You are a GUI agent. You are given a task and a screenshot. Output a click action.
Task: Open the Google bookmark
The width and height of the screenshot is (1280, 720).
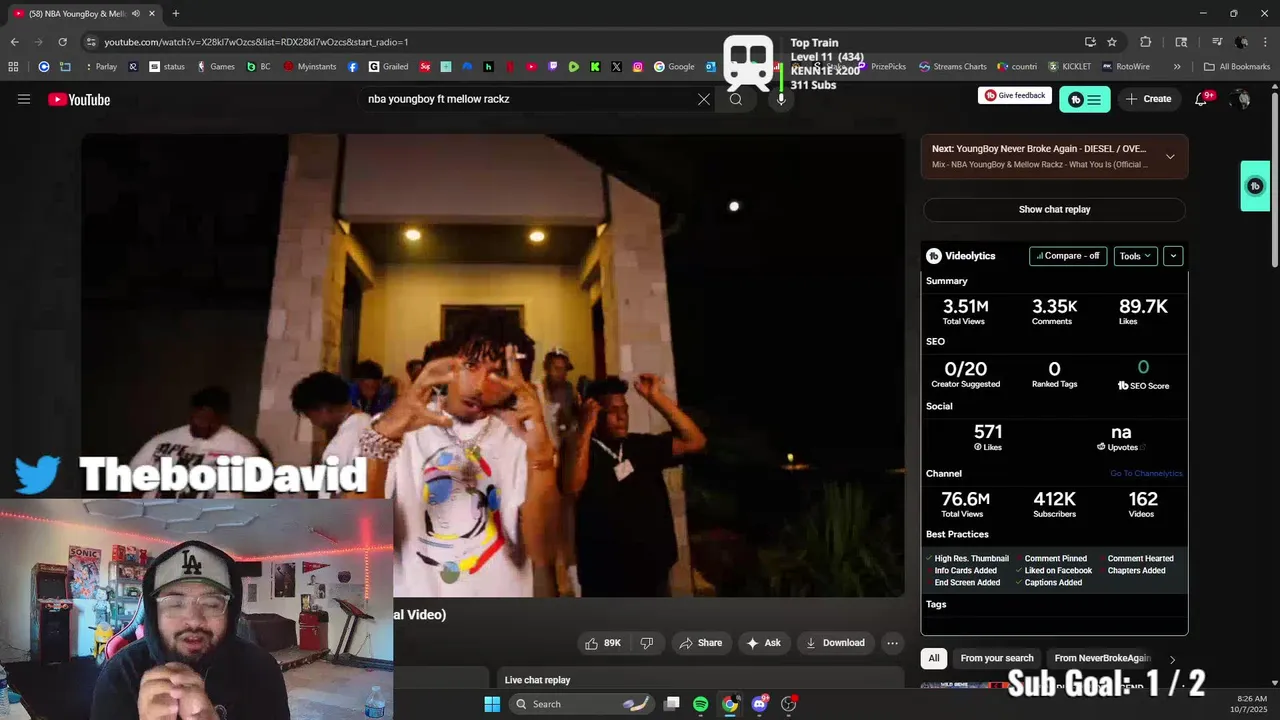point(675,67)
